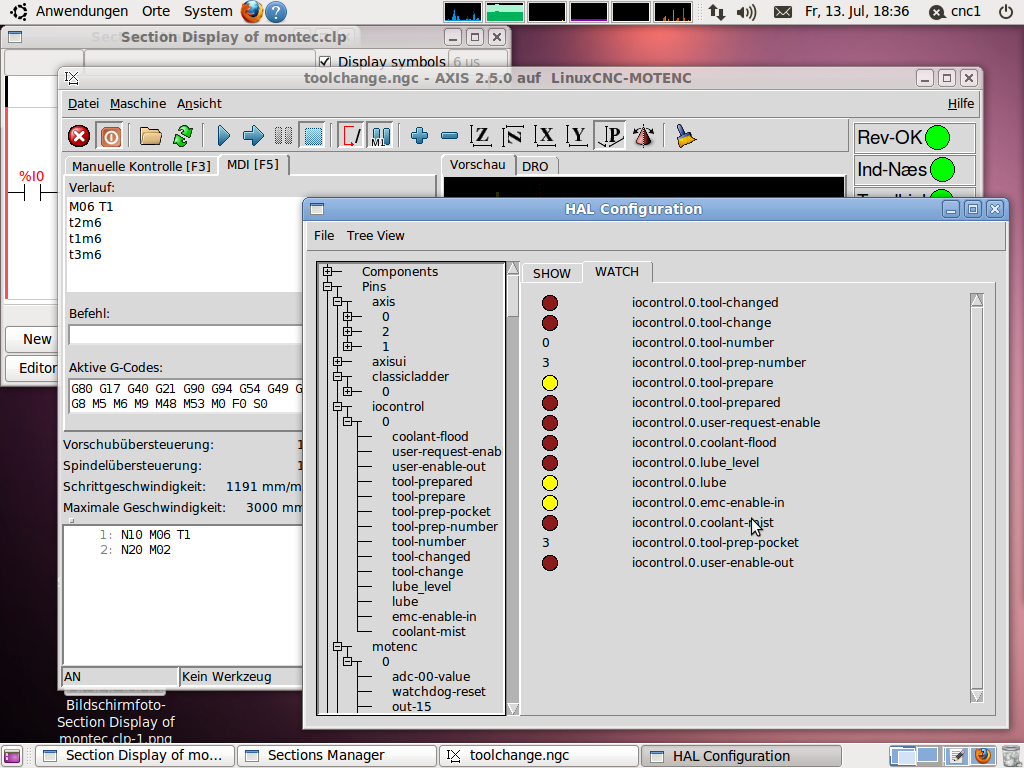The image size is (1024, 768).
Task: Switch to the SHOW tab
Action: click(x=552, y=273)
